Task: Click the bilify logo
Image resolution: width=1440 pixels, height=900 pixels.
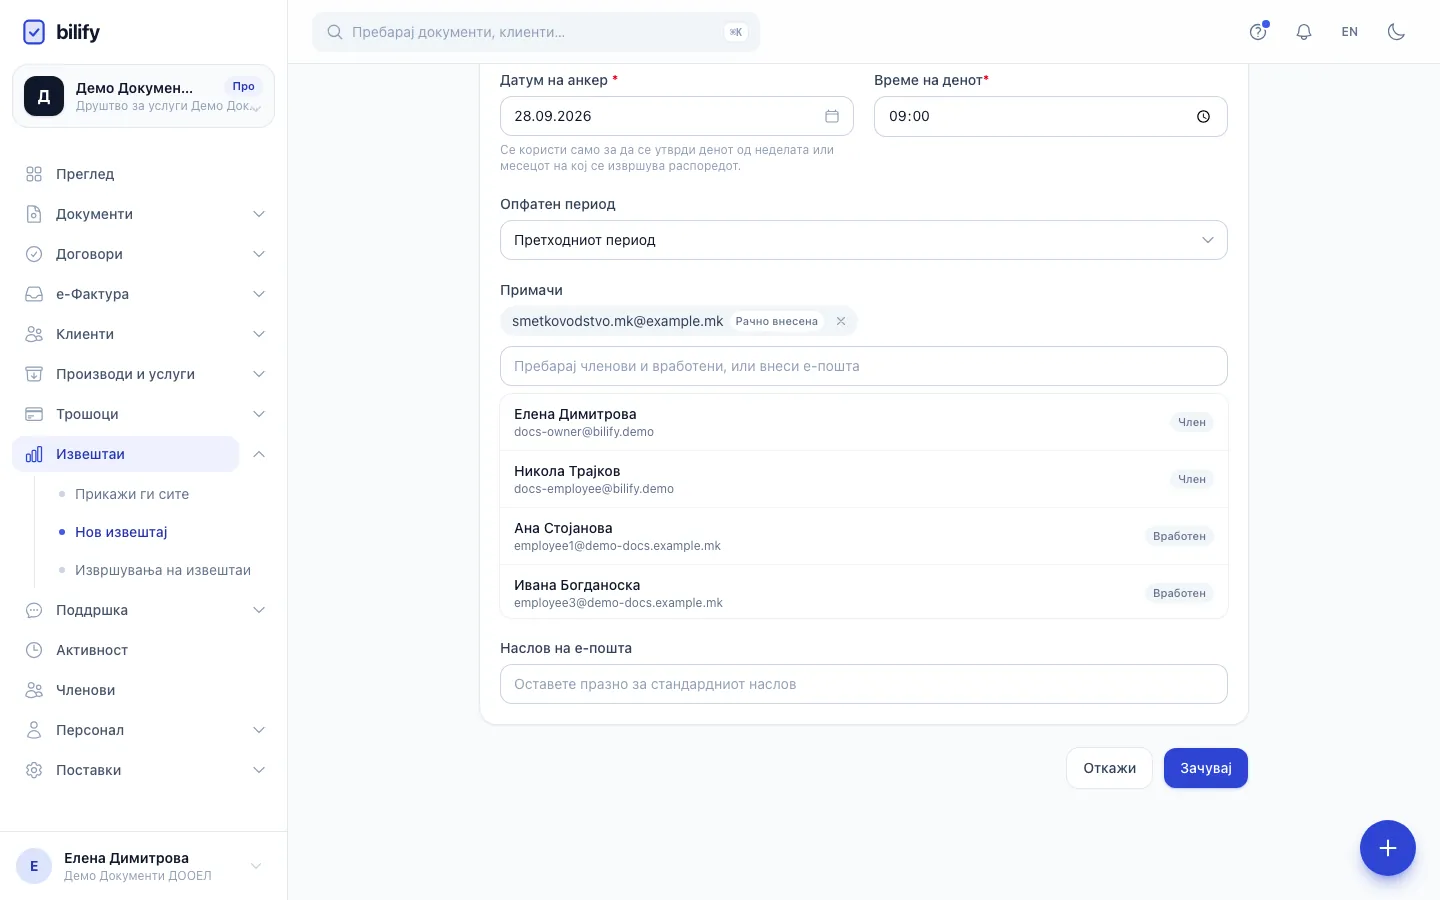Action: pos(61,32)
